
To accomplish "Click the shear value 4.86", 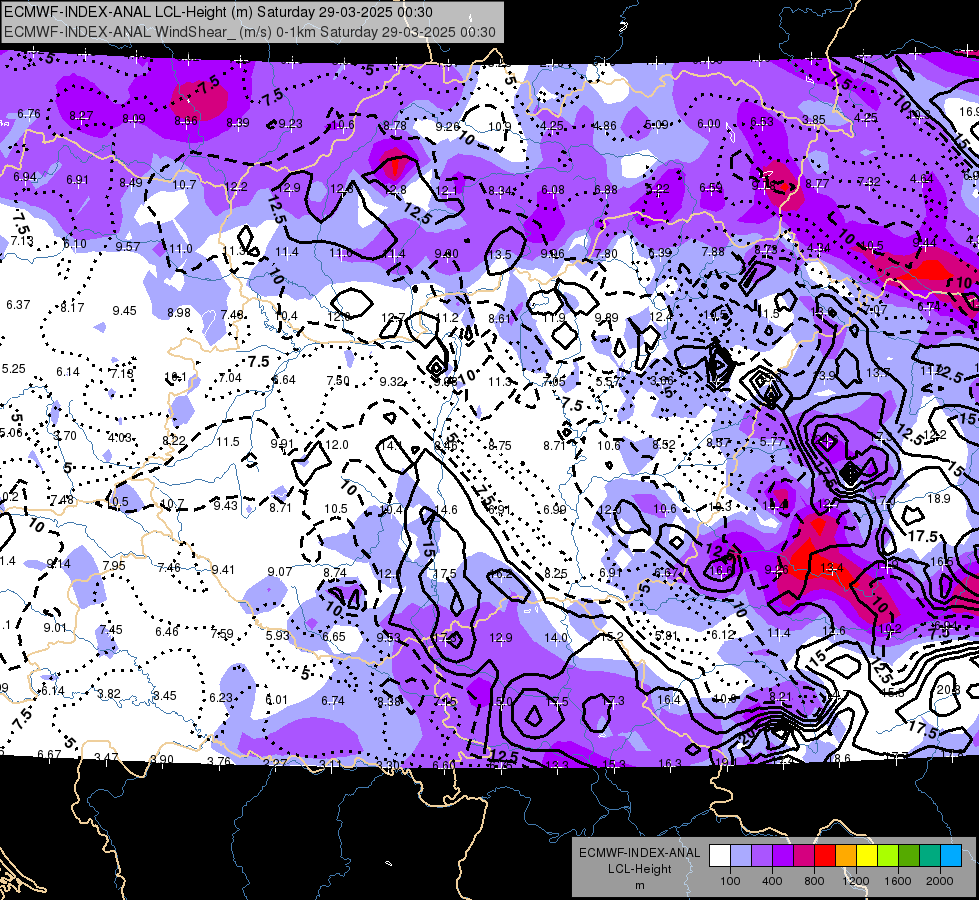I will (x=604, y=126).
